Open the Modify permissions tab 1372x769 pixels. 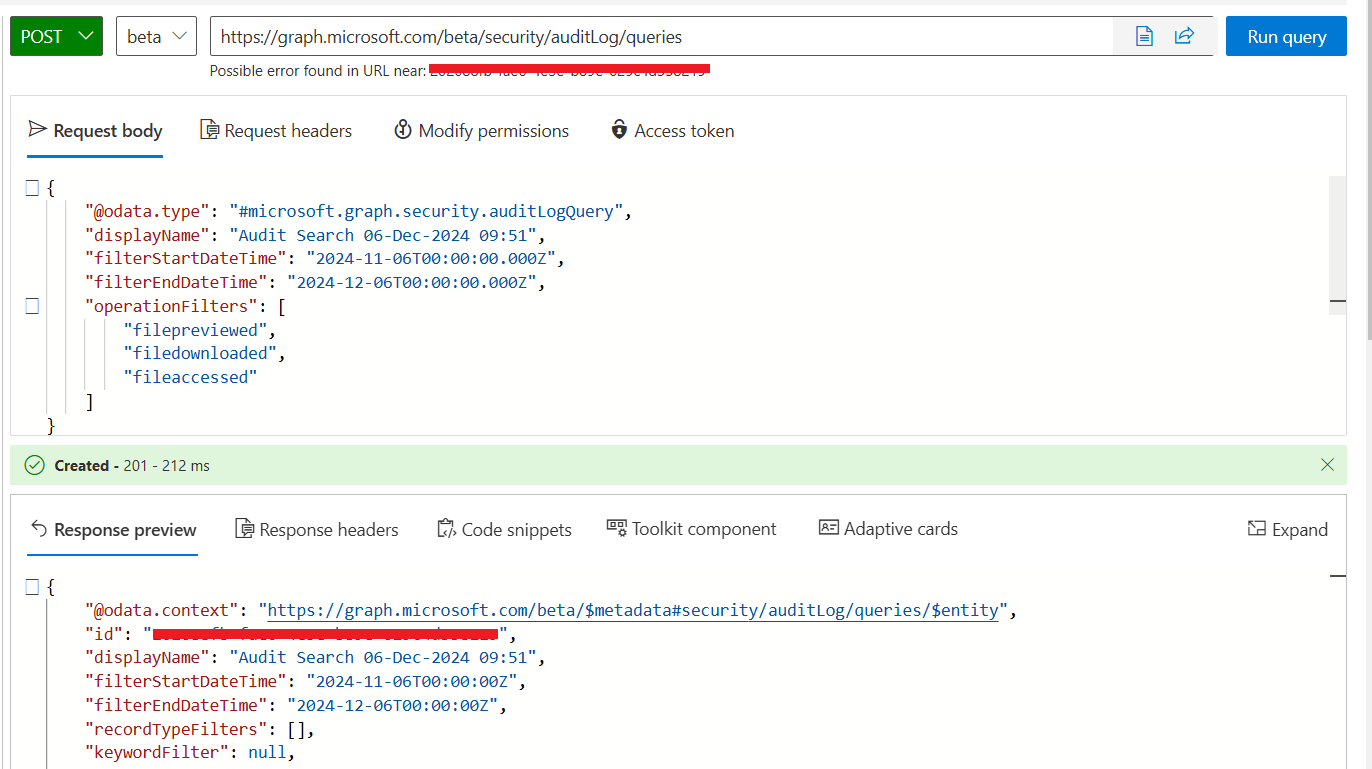[481, 131]
